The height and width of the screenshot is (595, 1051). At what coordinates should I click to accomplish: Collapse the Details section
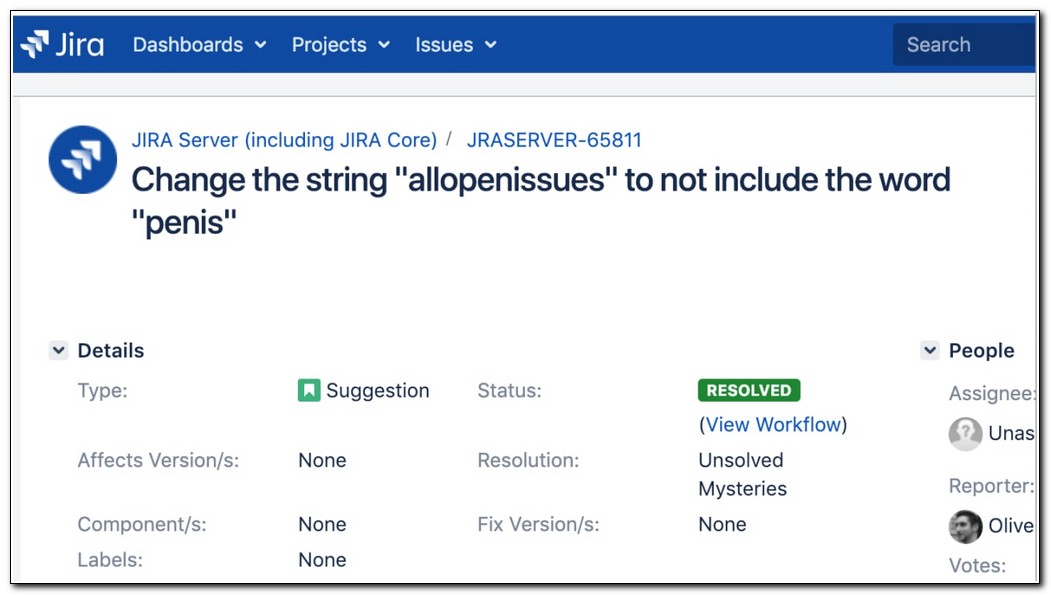[x=59, y=351]
